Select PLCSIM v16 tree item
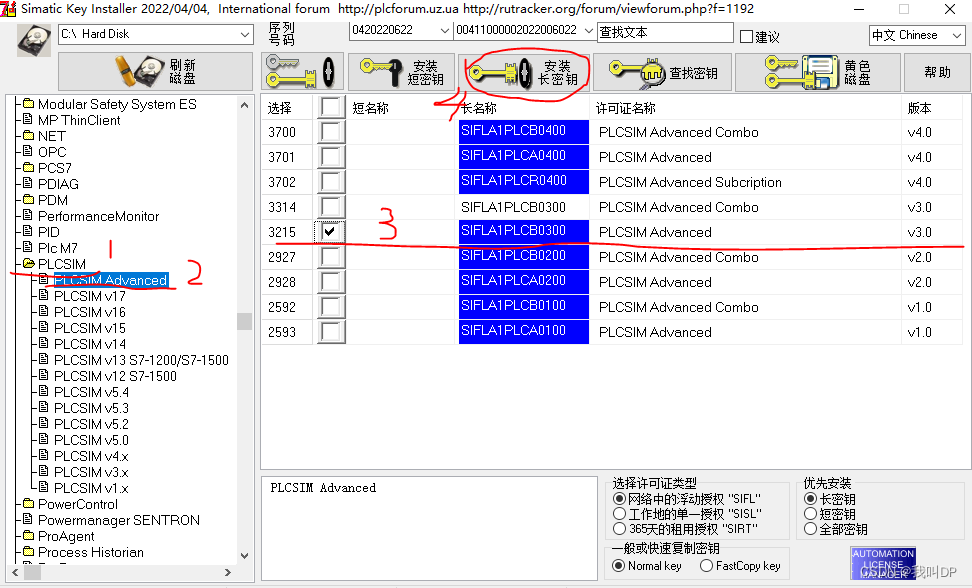The height and width of the screenshot is (588, 972). [x=90, y=313]
